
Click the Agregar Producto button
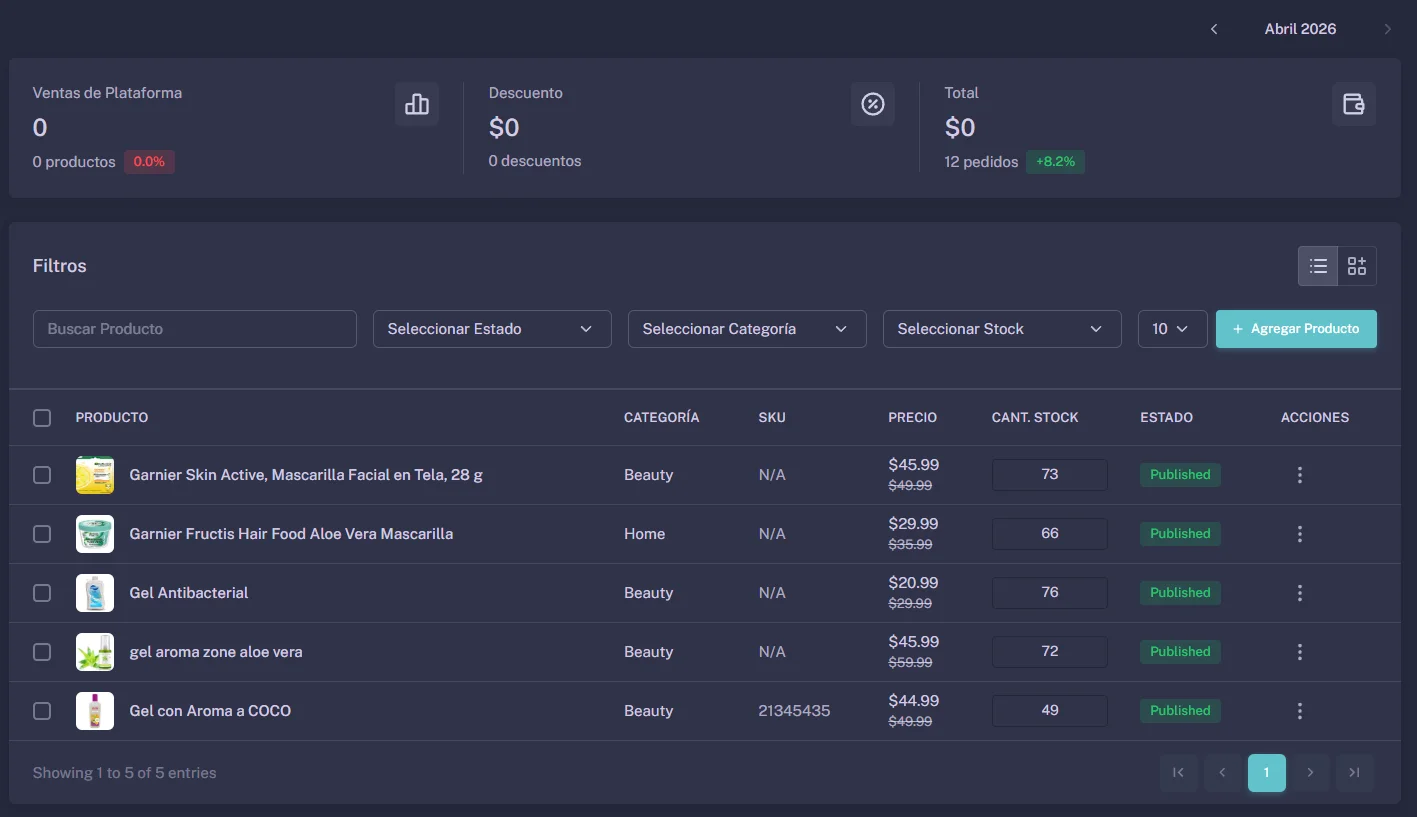(x=1296, y=329)
